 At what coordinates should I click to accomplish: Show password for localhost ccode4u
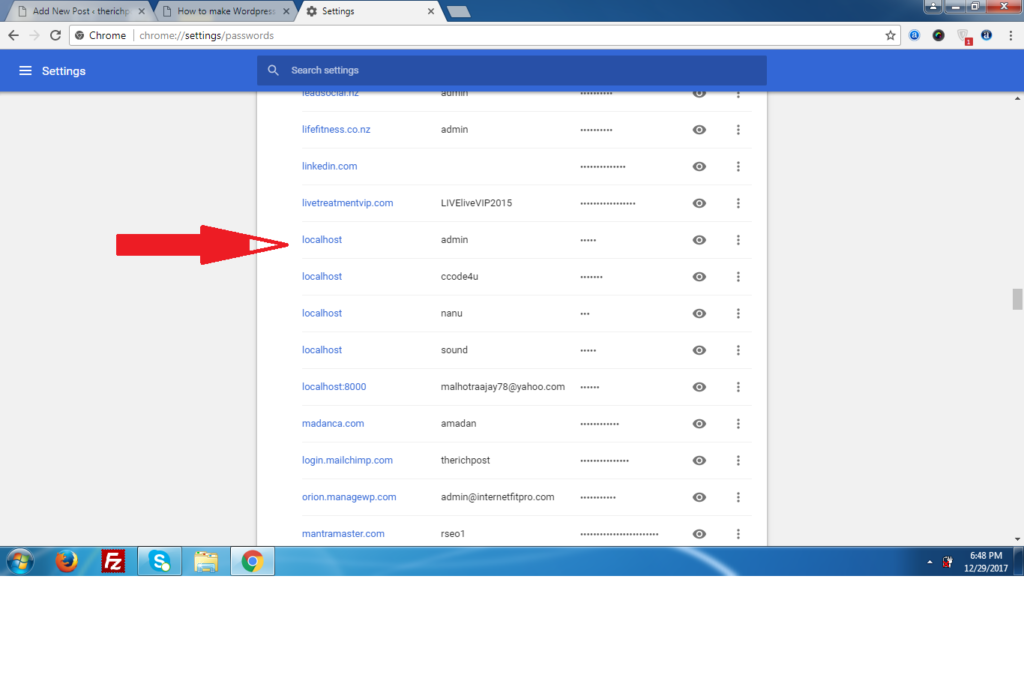[x=699, y=276]
